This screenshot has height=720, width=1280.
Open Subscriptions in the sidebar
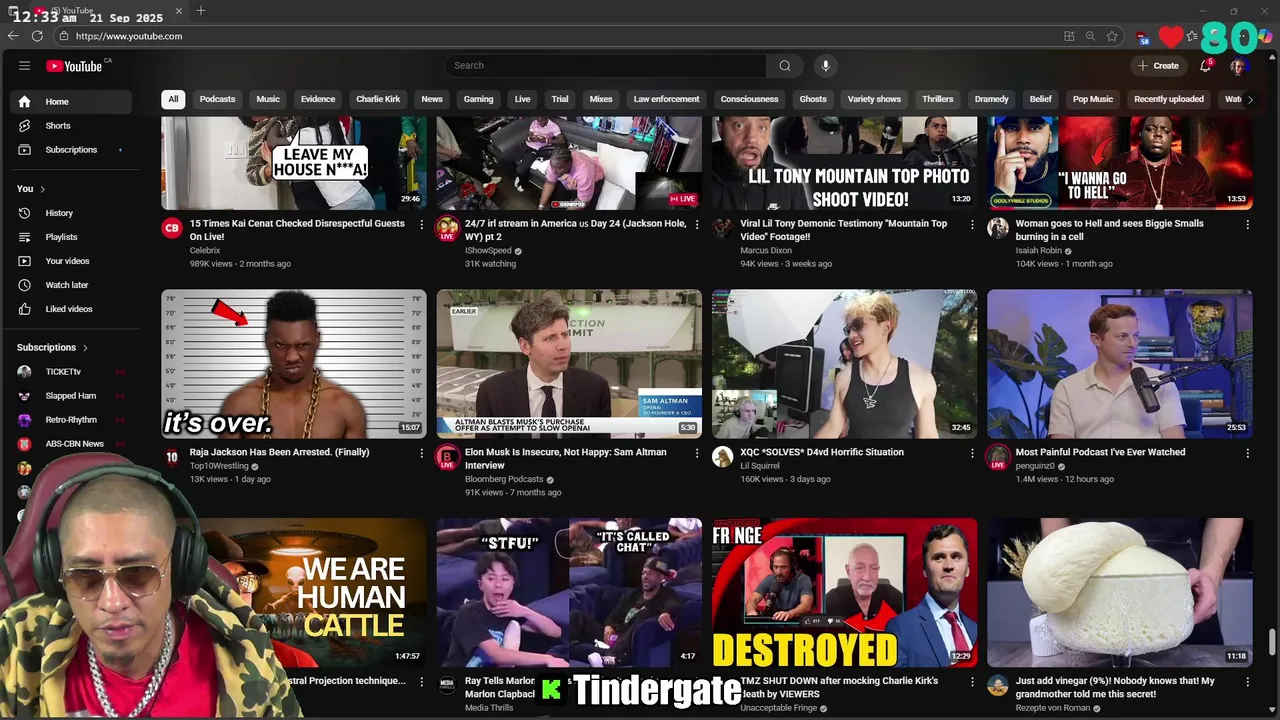point(70,150)
